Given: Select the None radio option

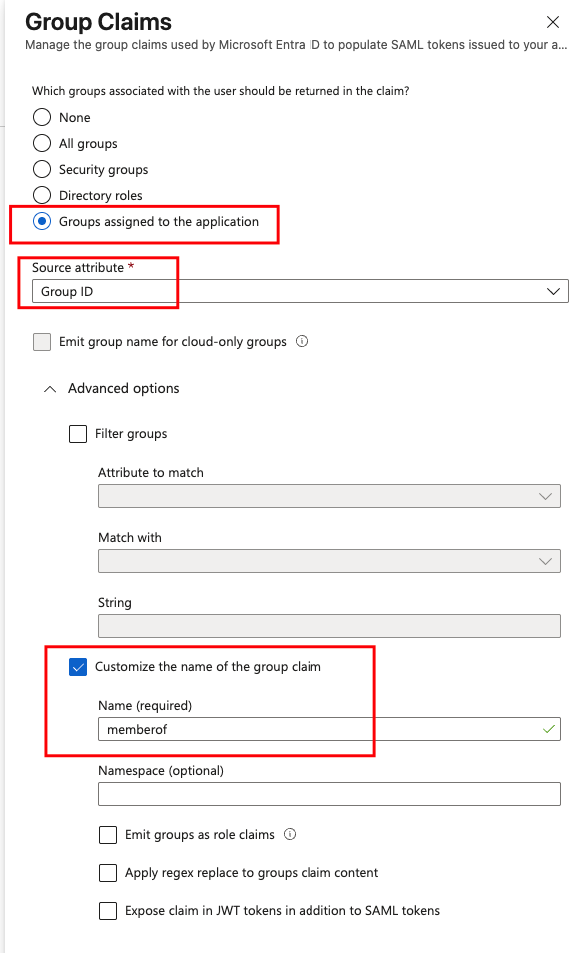Looking at the screenshot, I should (x=42, y=117).
